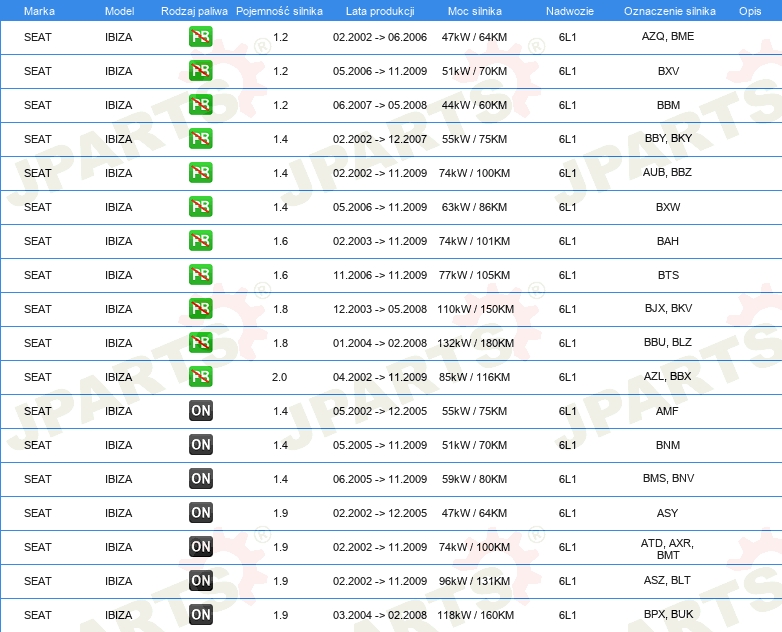Click the Opis column header
The height and width of the screenshot is (632, 782).
pyautogui.click(x=750, y=11)
